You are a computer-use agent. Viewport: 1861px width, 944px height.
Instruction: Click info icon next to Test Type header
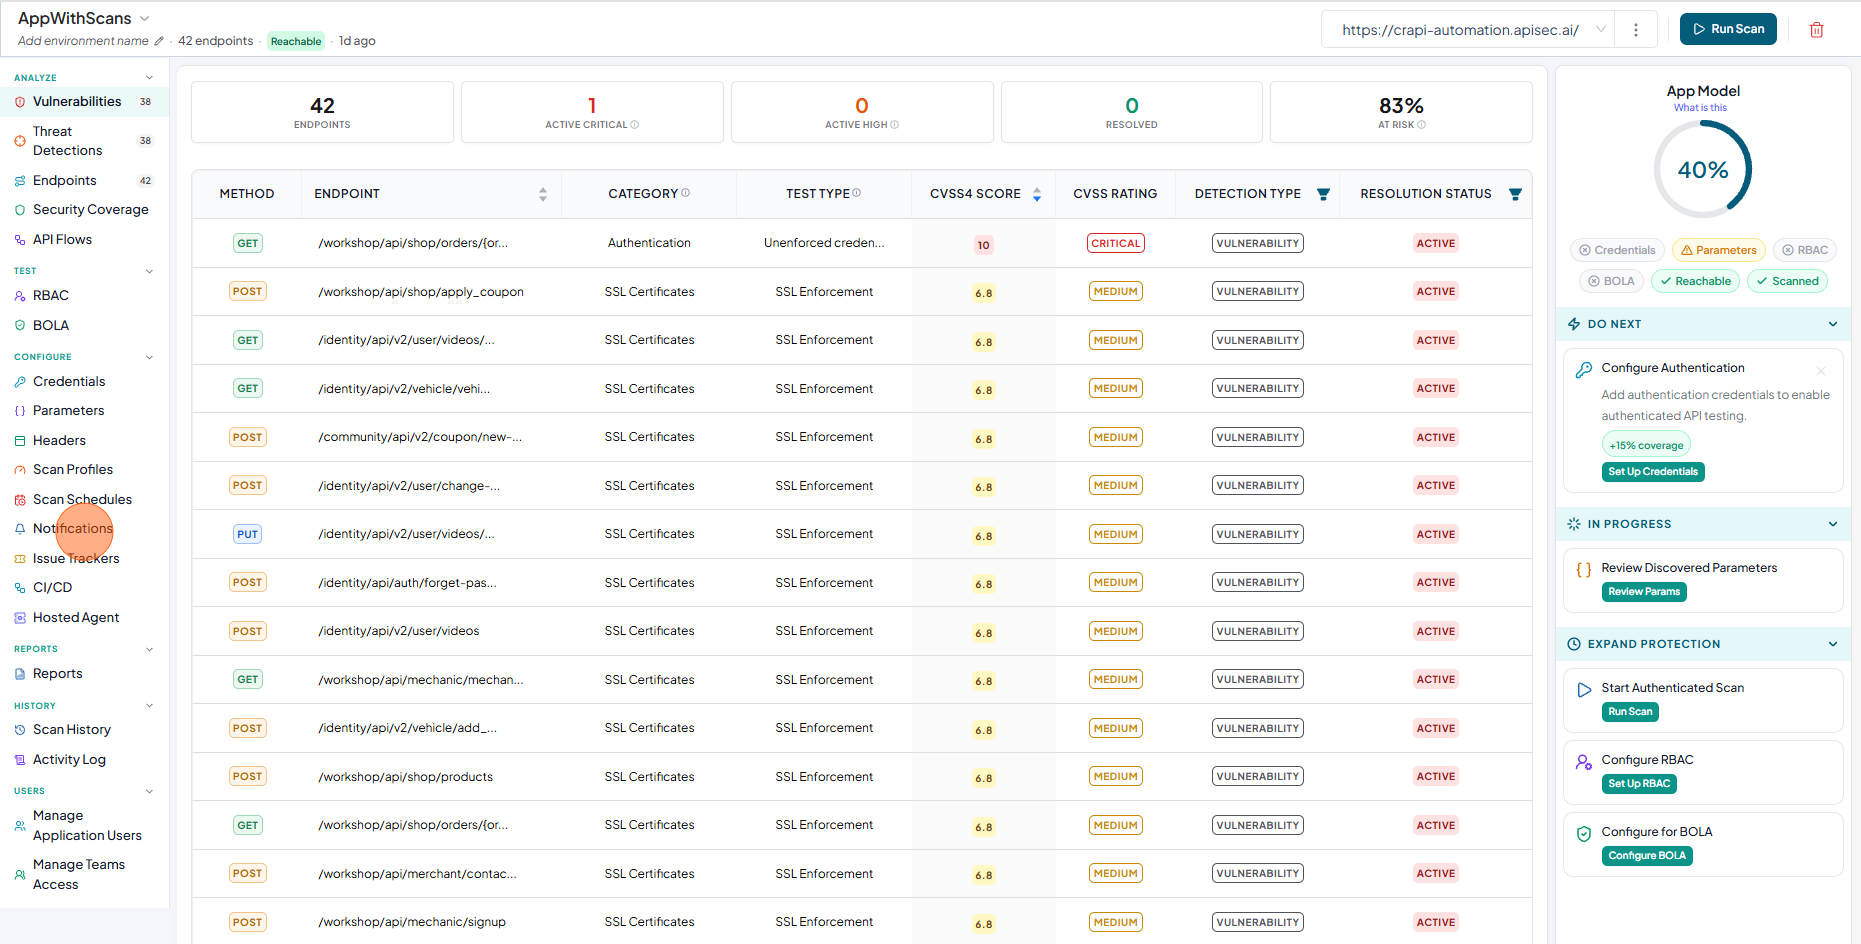pos(857,193)
